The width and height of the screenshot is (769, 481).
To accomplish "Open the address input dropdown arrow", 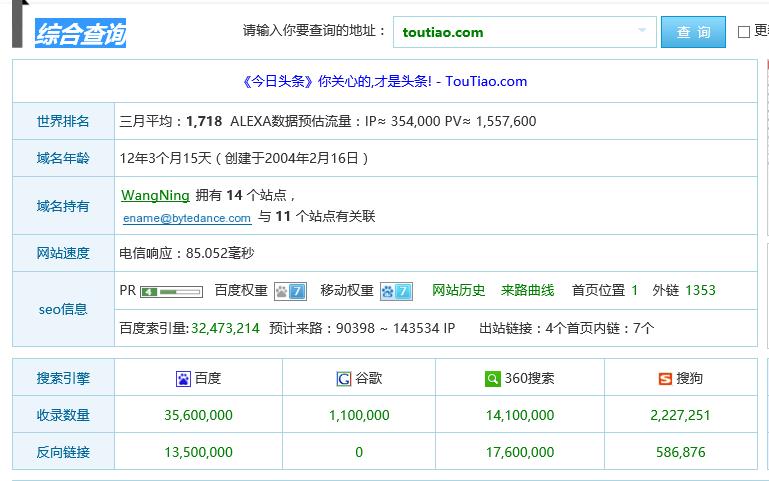I will coord(641,30).
